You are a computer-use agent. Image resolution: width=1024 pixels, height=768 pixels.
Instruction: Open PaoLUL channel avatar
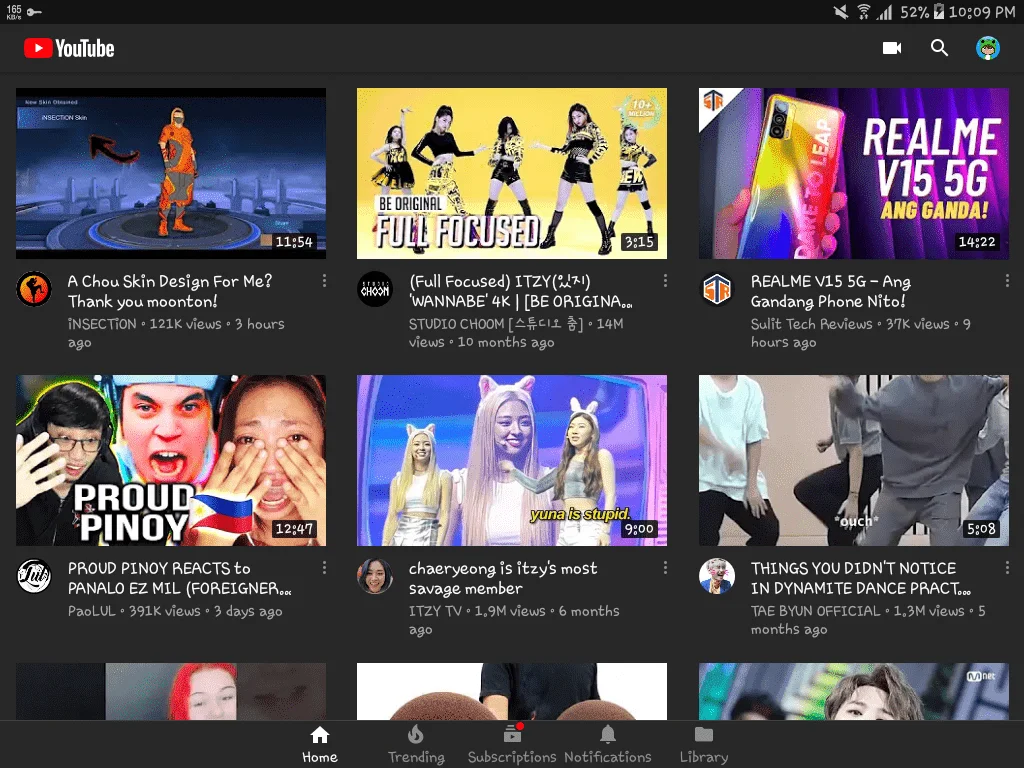(x=34, y=576)
